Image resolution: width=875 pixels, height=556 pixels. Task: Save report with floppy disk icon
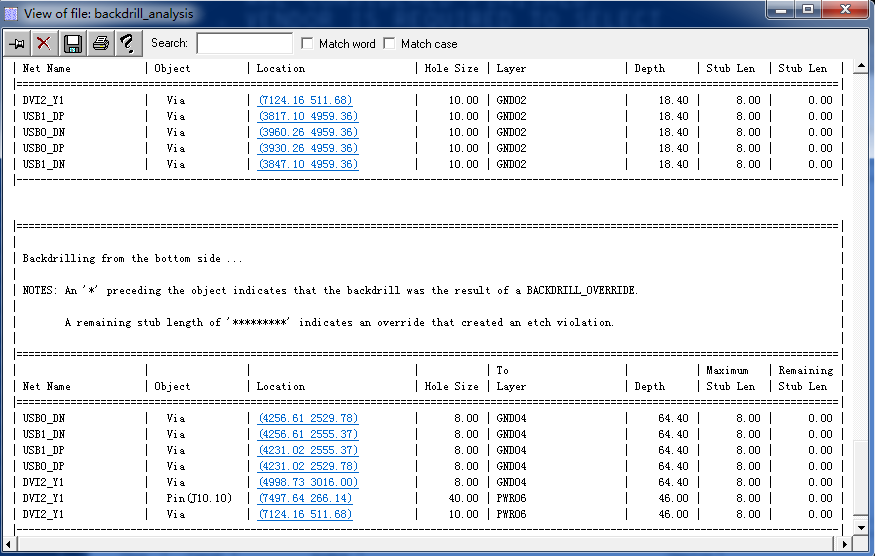pos(73,44)
